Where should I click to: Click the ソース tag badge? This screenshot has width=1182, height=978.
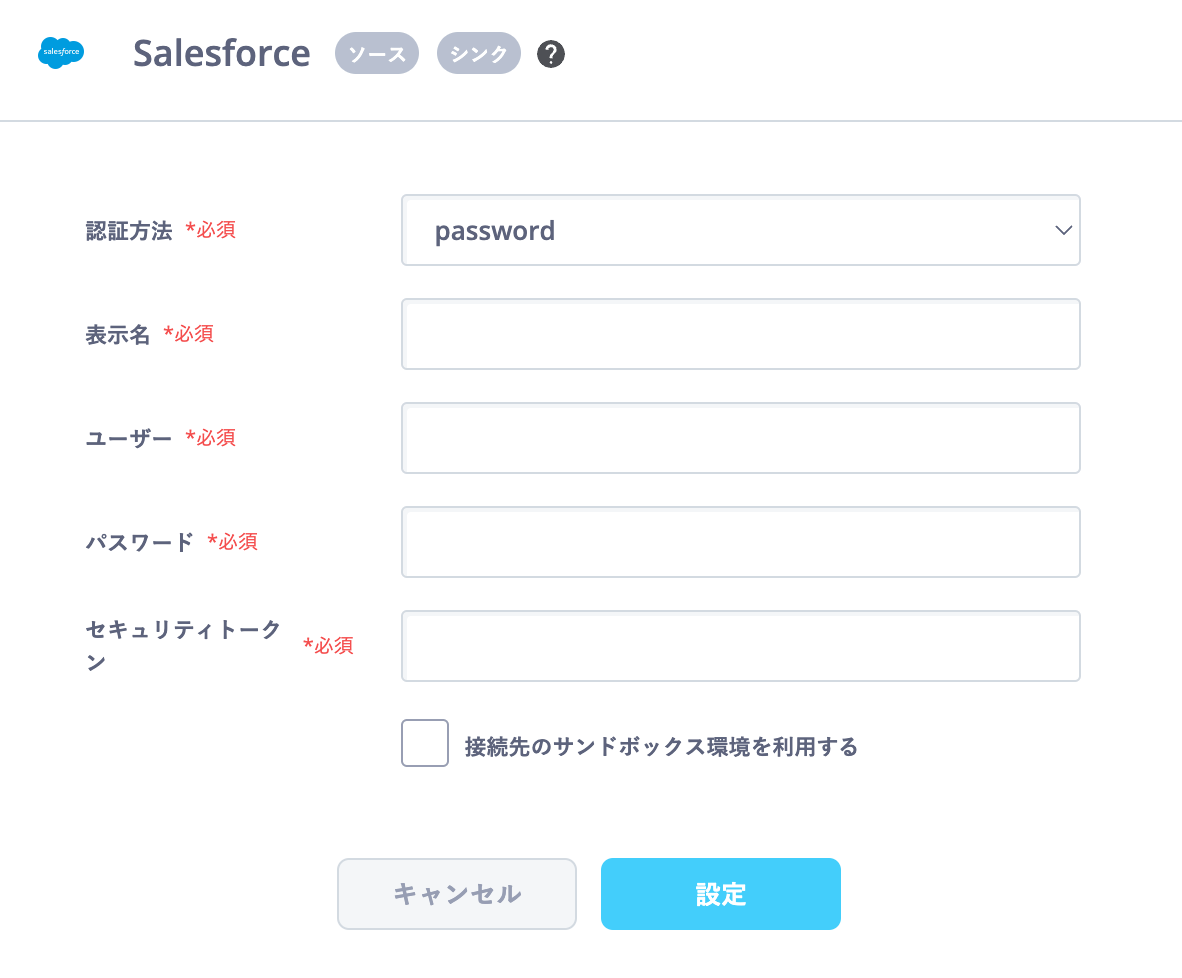click(x=377, y=54)
